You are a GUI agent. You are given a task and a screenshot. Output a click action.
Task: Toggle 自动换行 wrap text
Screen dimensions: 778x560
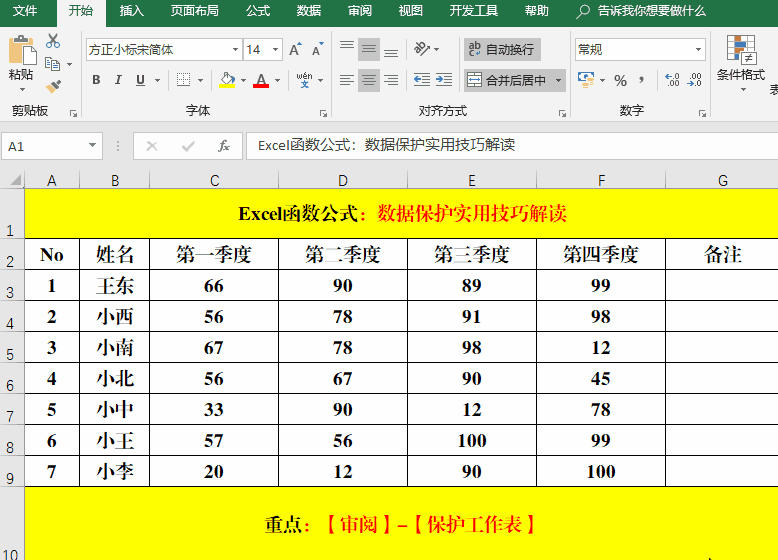[x=502, y=49]
